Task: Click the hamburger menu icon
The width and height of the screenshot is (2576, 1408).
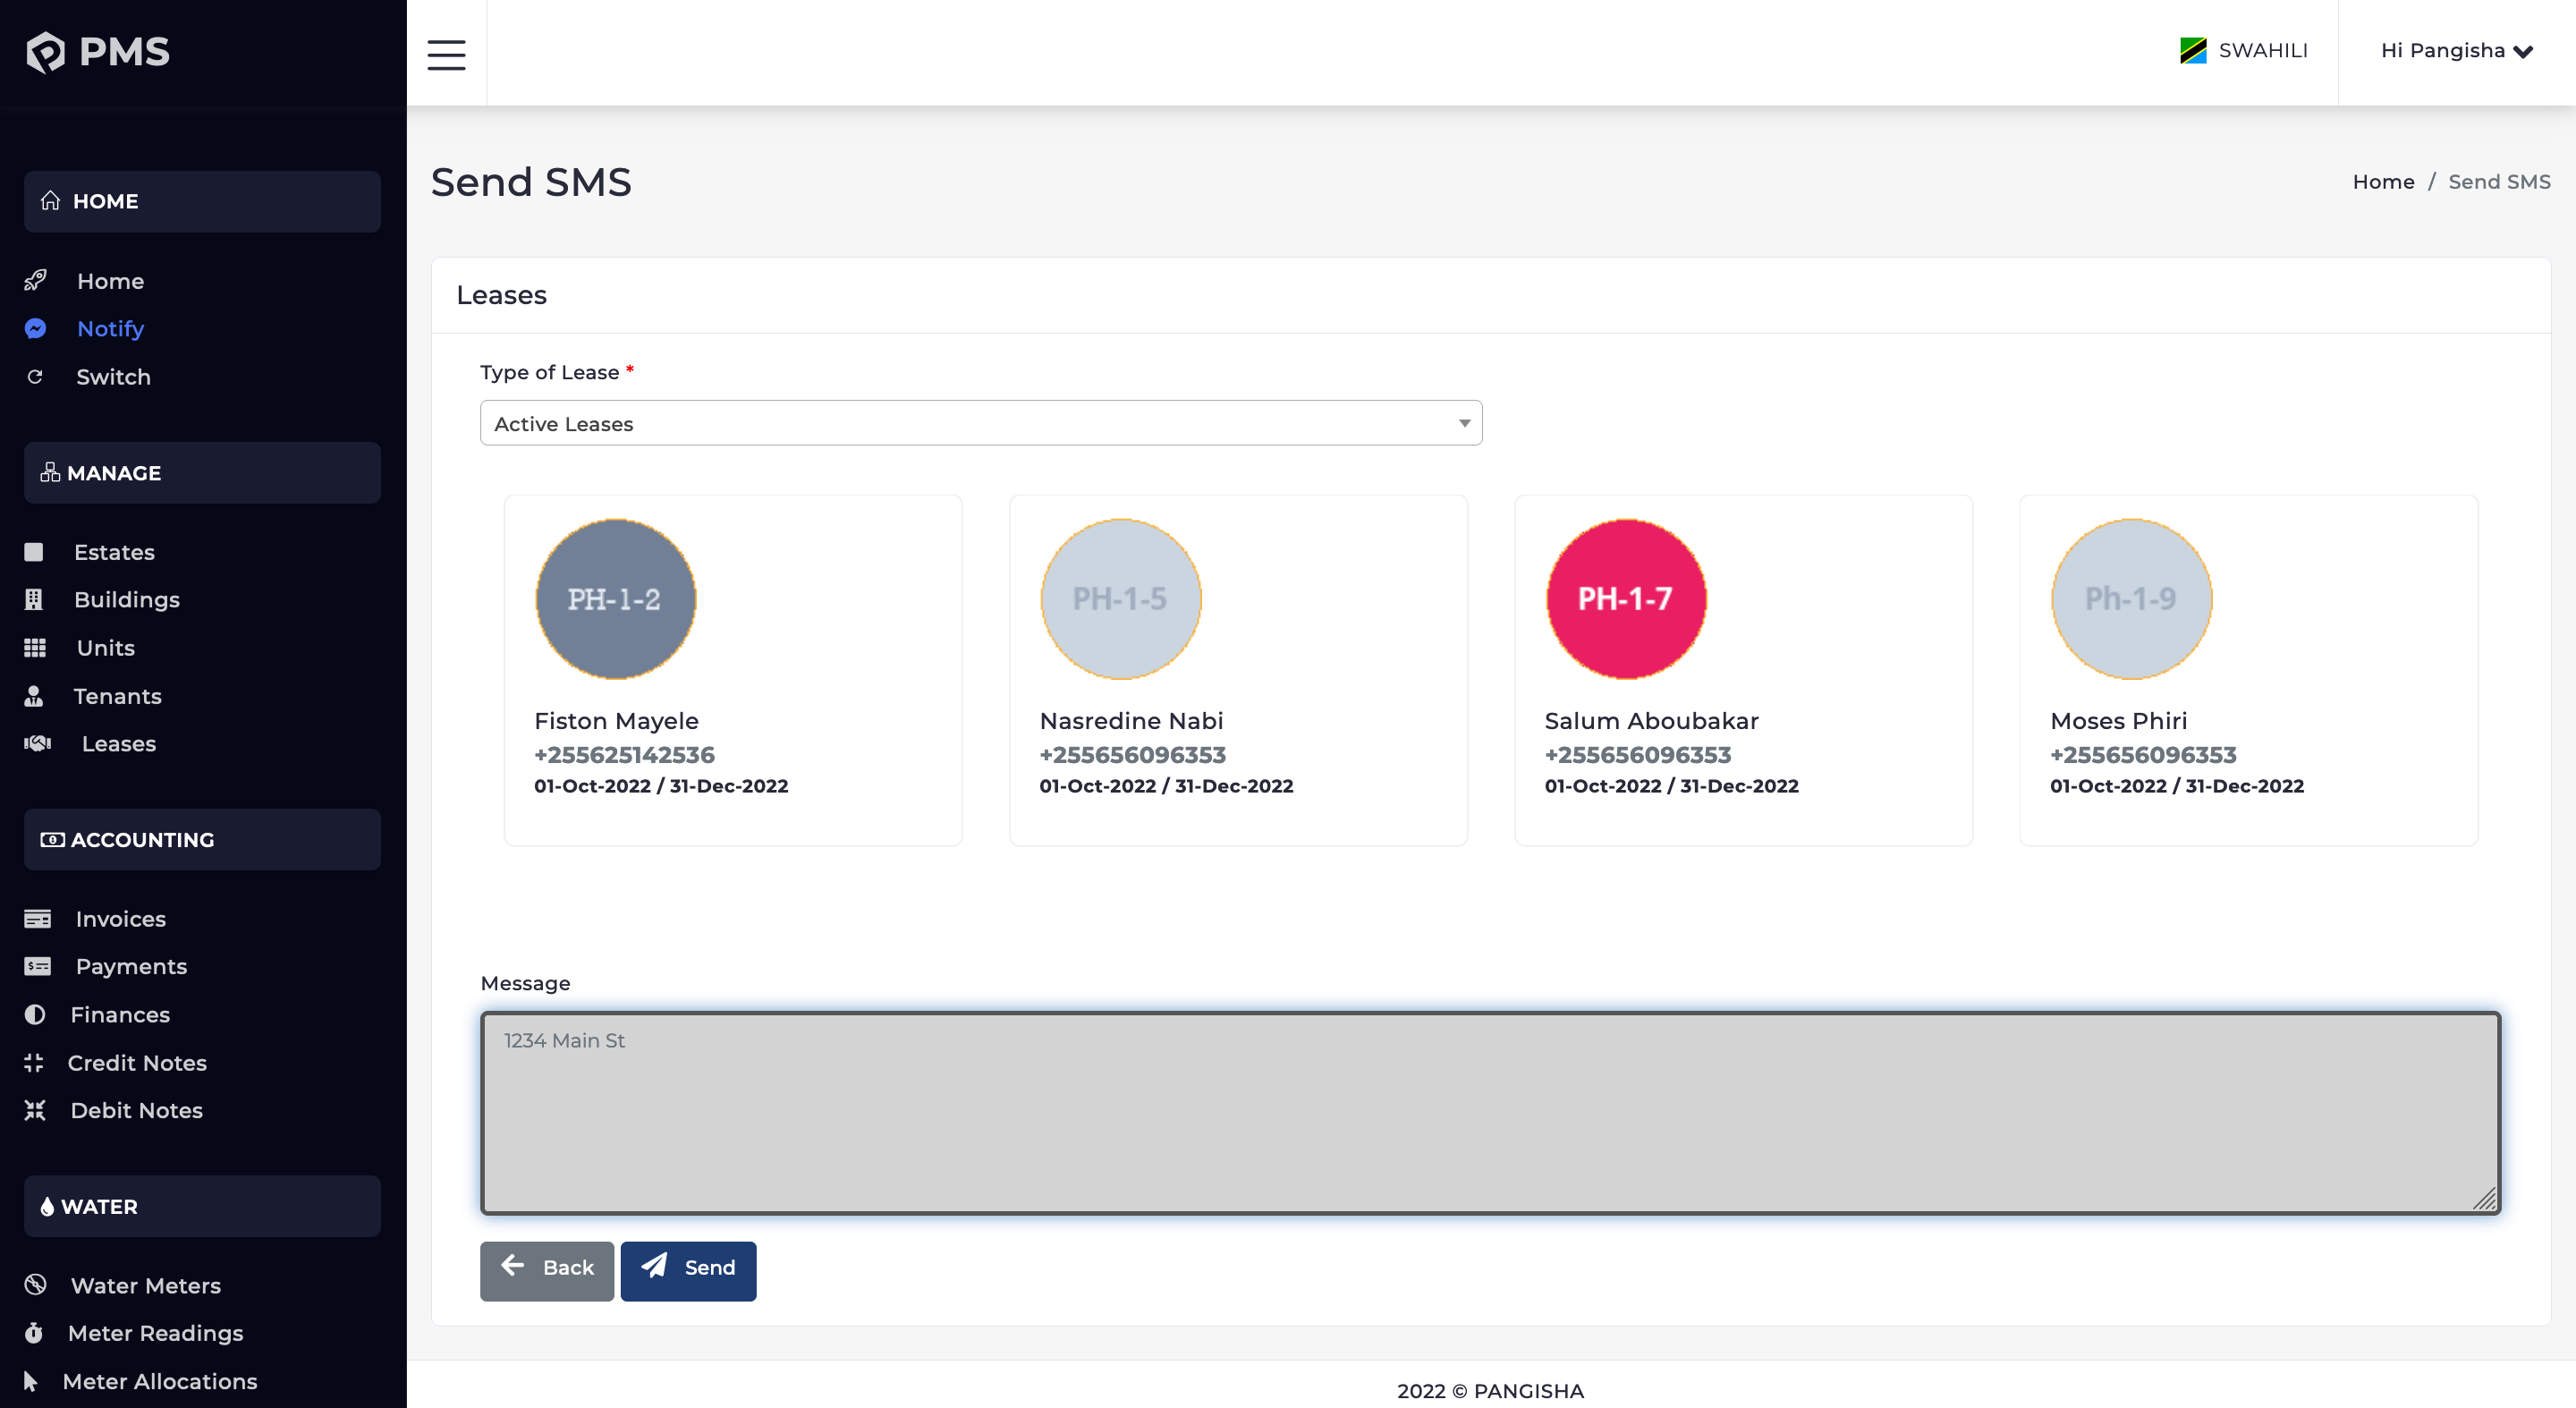Action: (x=446, y=54)
